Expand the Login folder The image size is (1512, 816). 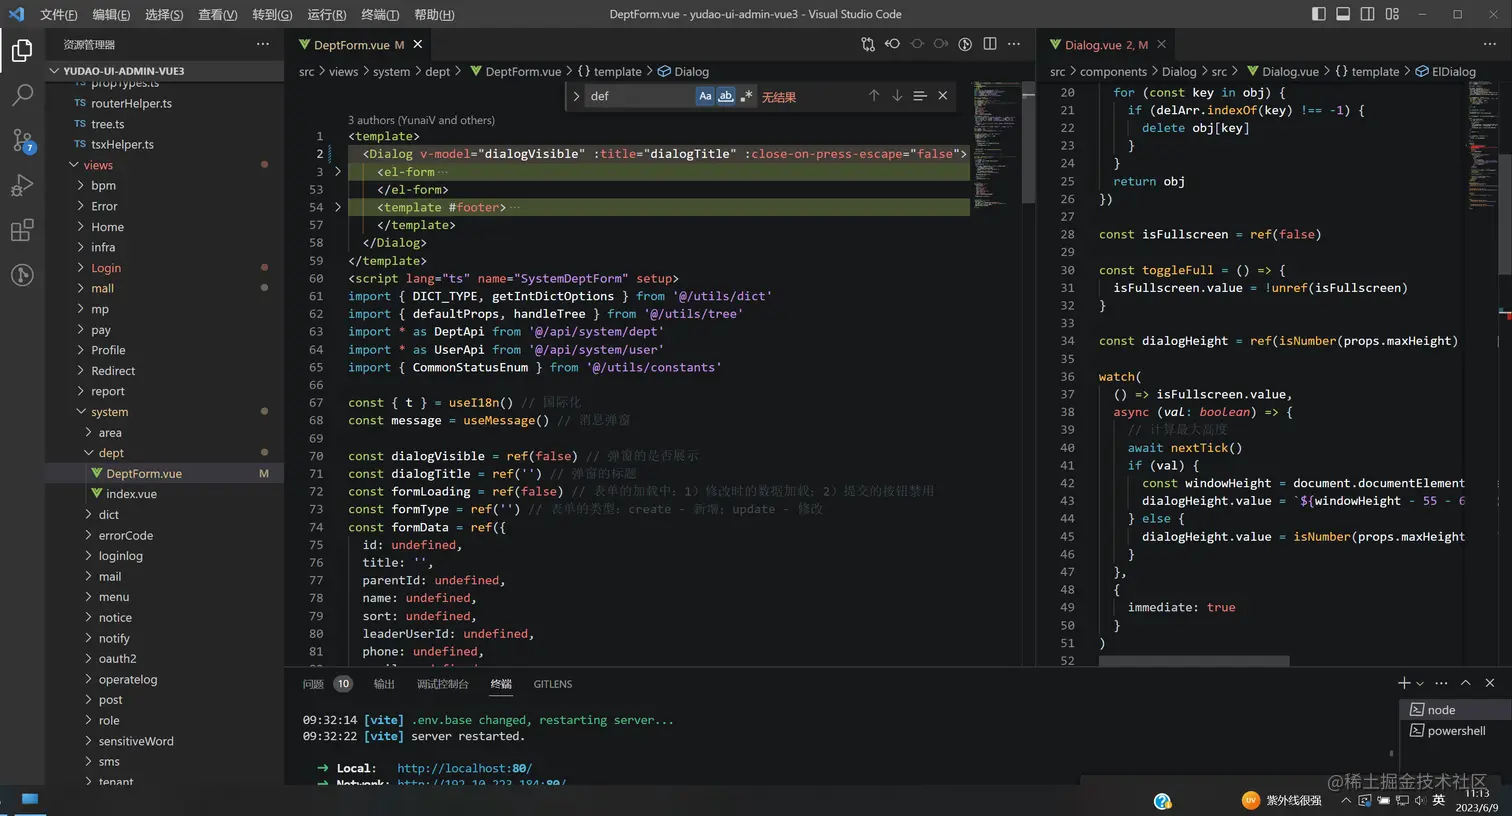[164, 268]
